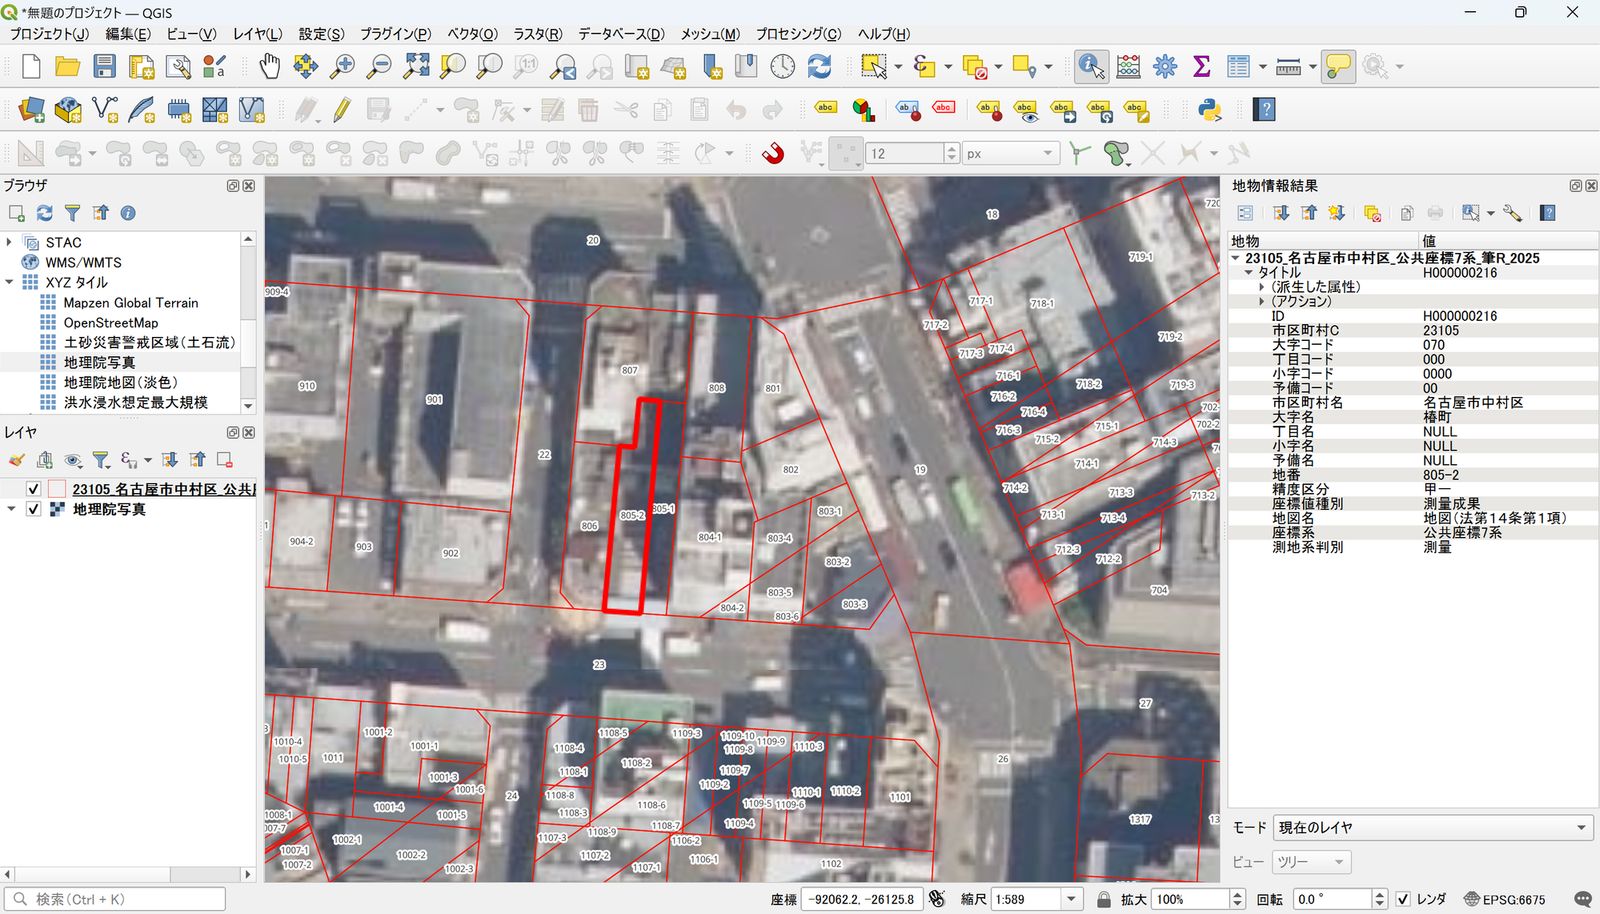Screen dimensions: 1600x914
Task: Open the レイヤ(L) menu
Action: click(x=257, y=33)
